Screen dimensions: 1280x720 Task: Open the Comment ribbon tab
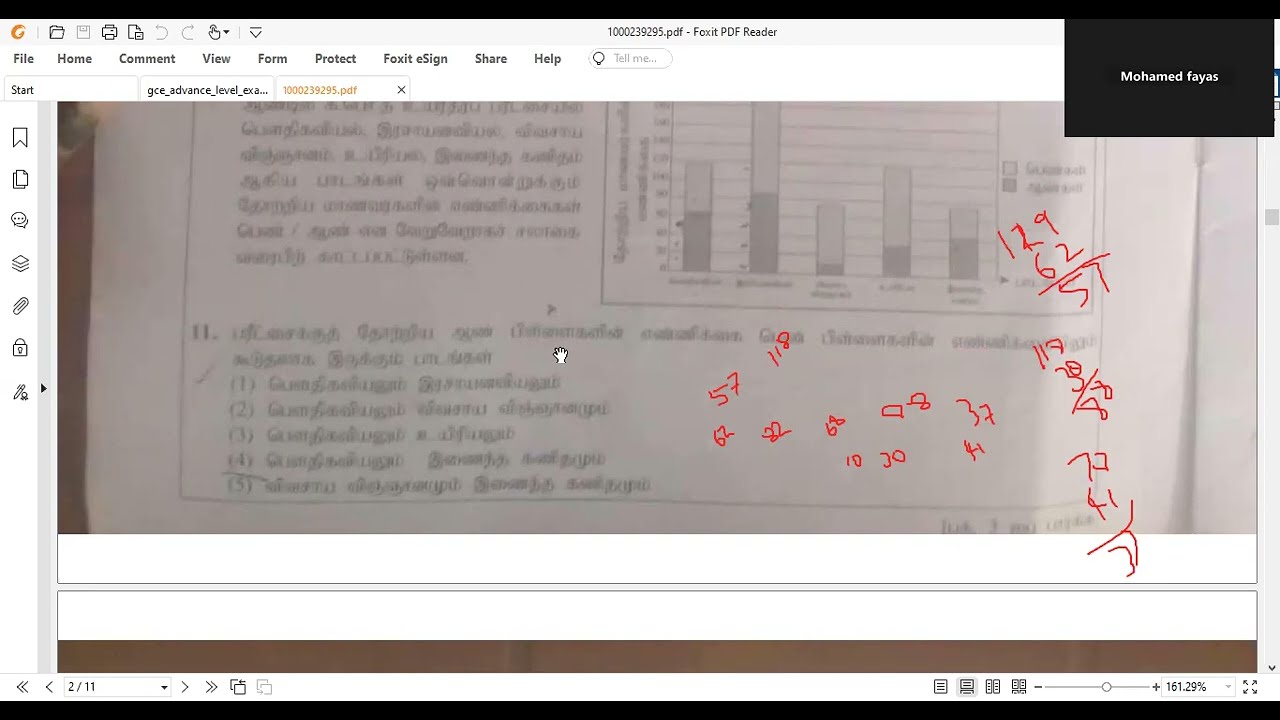coord(147,59)
